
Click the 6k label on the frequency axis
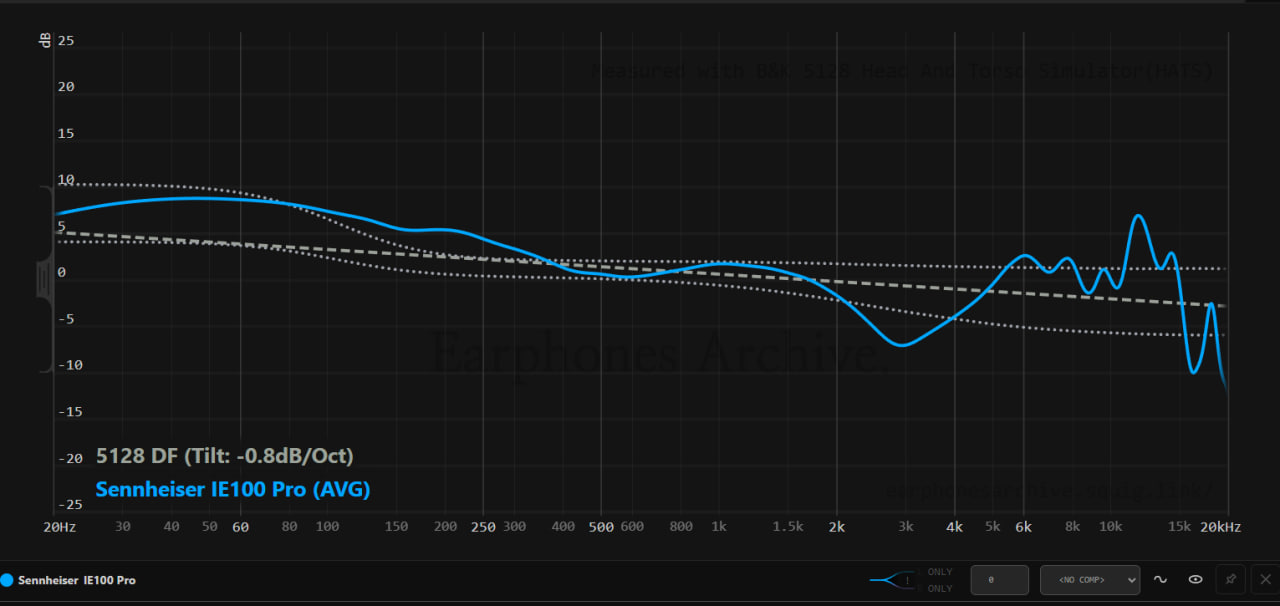pyautogui.click(x=1023, y=527)
